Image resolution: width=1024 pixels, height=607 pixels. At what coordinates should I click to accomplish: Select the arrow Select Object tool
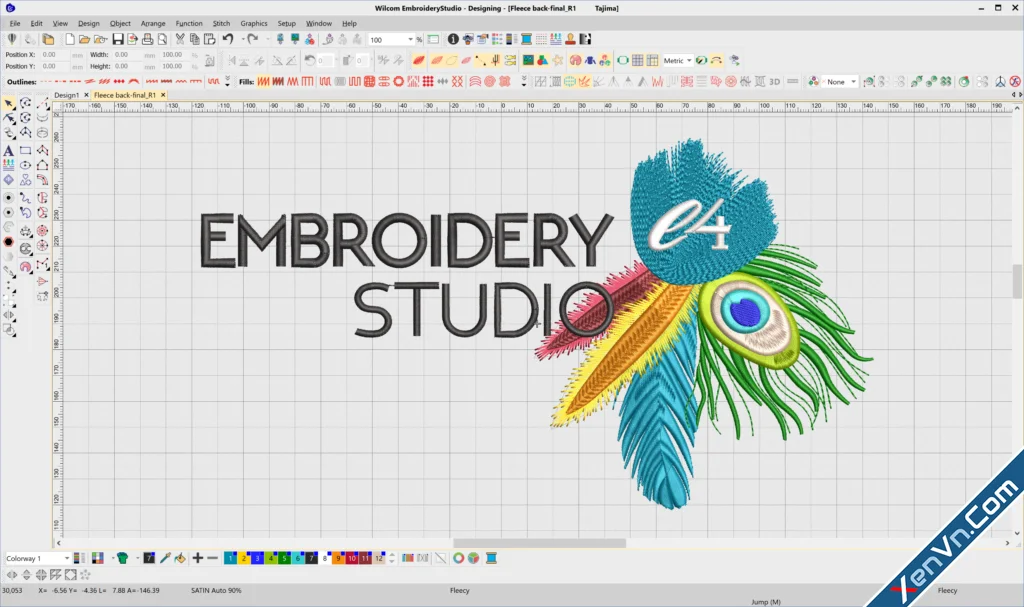tap(8, 103)
